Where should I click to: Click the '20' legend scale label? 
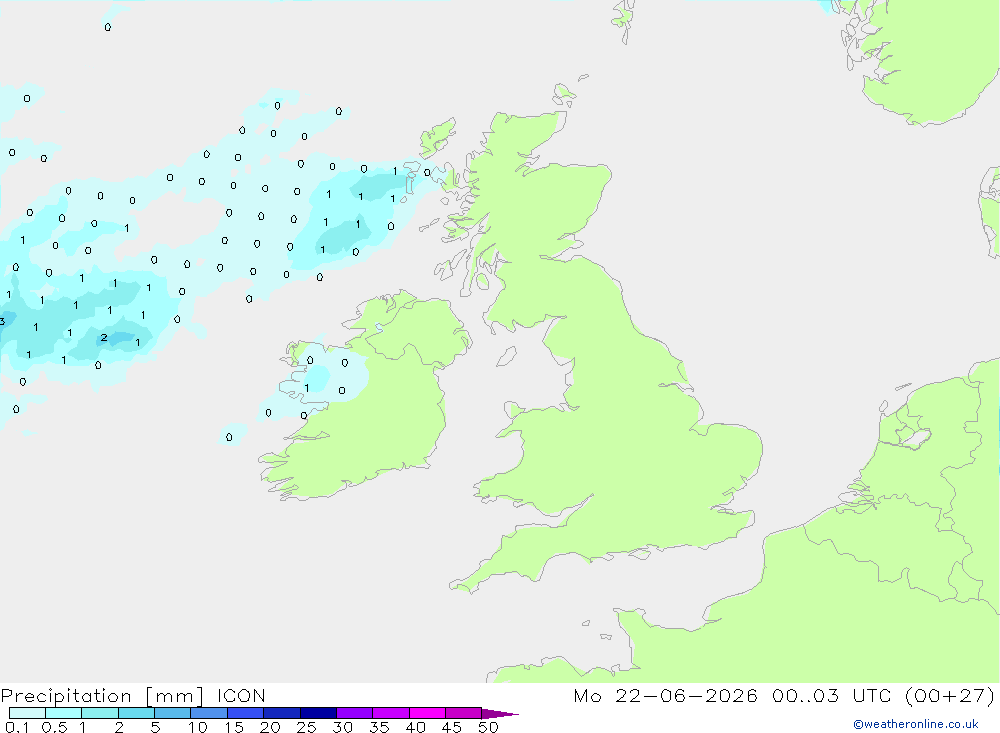click(x=270, y=727)
